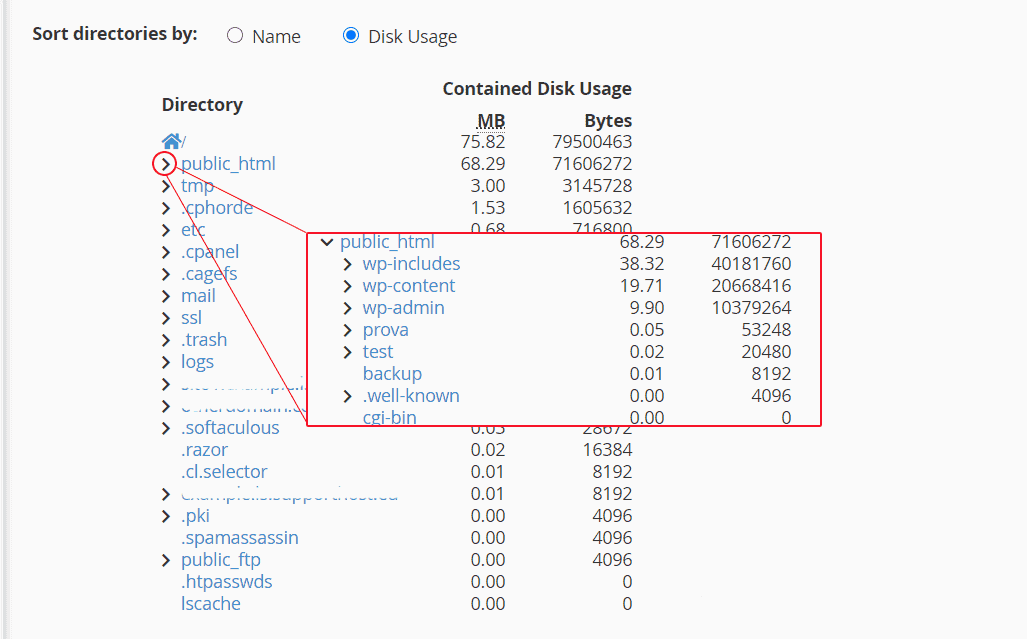The height and width of the screenshot is (639, 1027).
Task: Click the MB column header
Action: coord(491,120)
